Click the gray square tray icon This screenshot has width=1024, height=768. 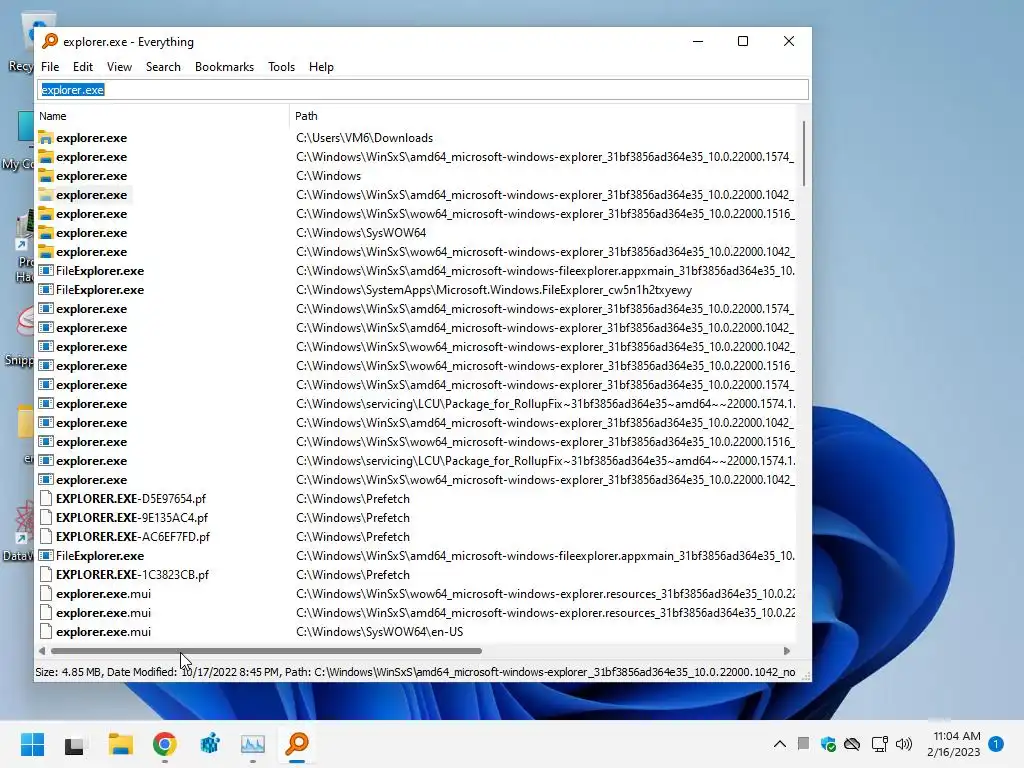click(x=803, y=743)
